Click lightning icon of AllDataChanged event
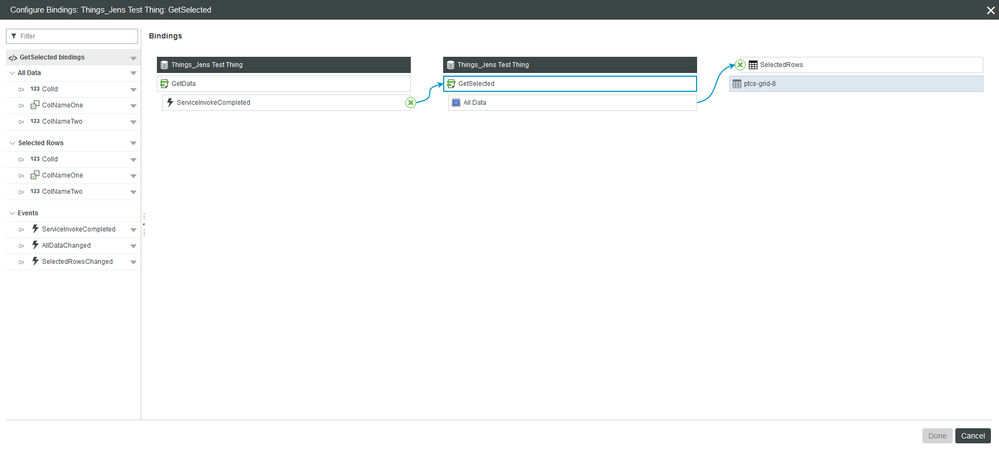Screen dimensions: 999x450 click(35, 245)
